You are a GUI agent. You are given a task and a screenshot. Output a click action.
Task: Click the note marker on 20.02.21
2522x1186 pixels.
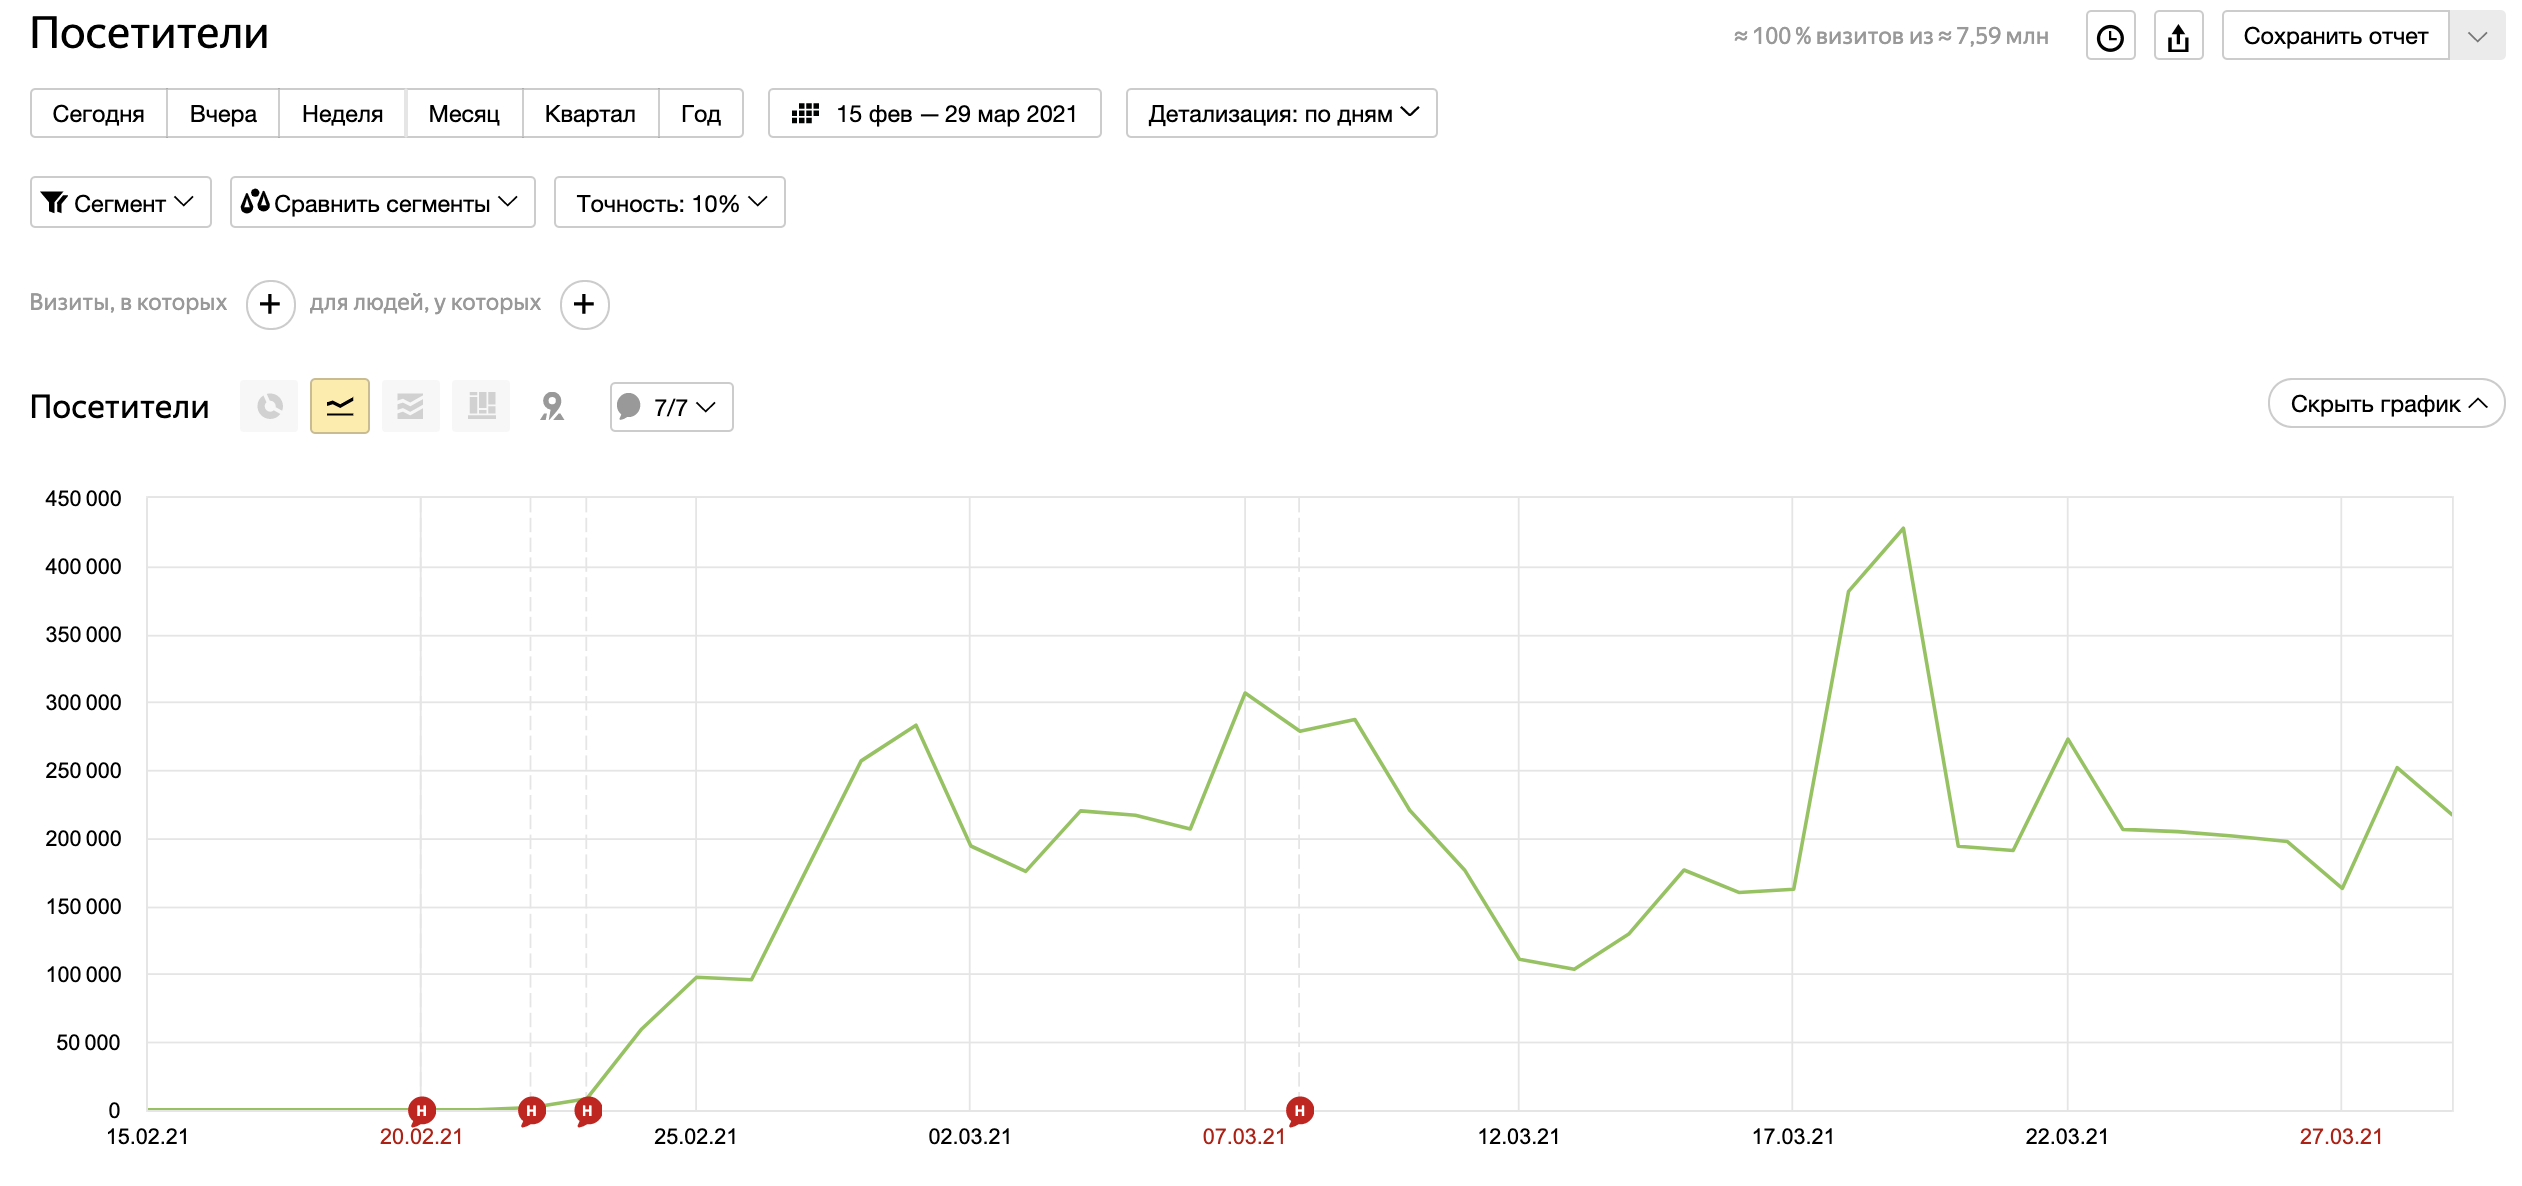(421, 1111)
